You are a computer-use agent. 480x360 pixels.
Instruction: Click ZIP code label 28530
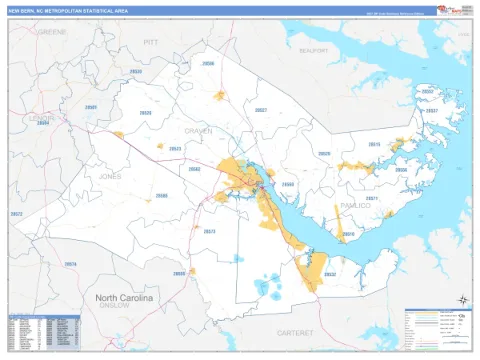coord(136,72)
